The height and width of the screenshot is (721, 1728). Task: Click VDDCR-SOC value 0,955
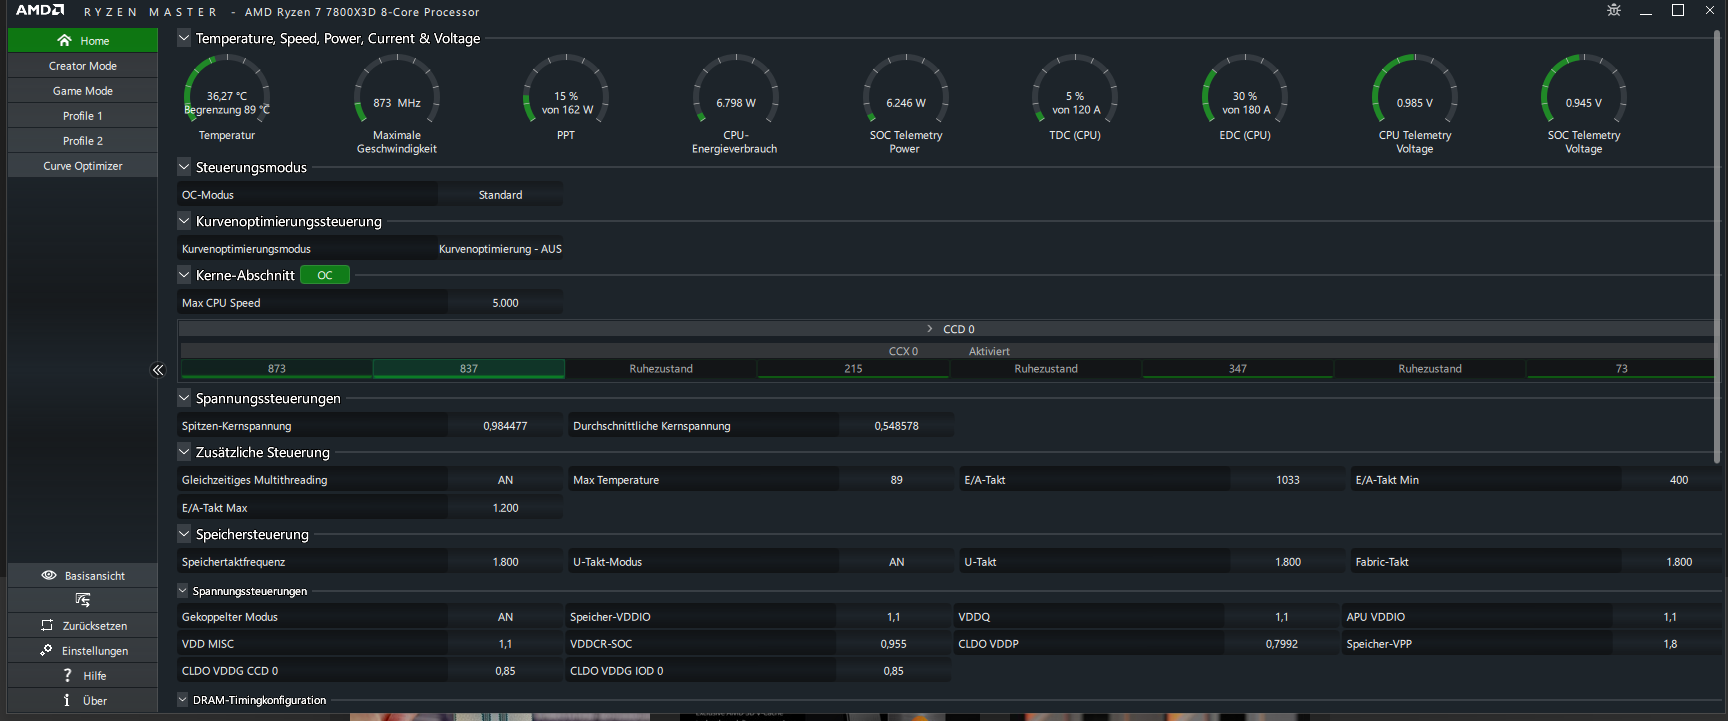(893, 644)
